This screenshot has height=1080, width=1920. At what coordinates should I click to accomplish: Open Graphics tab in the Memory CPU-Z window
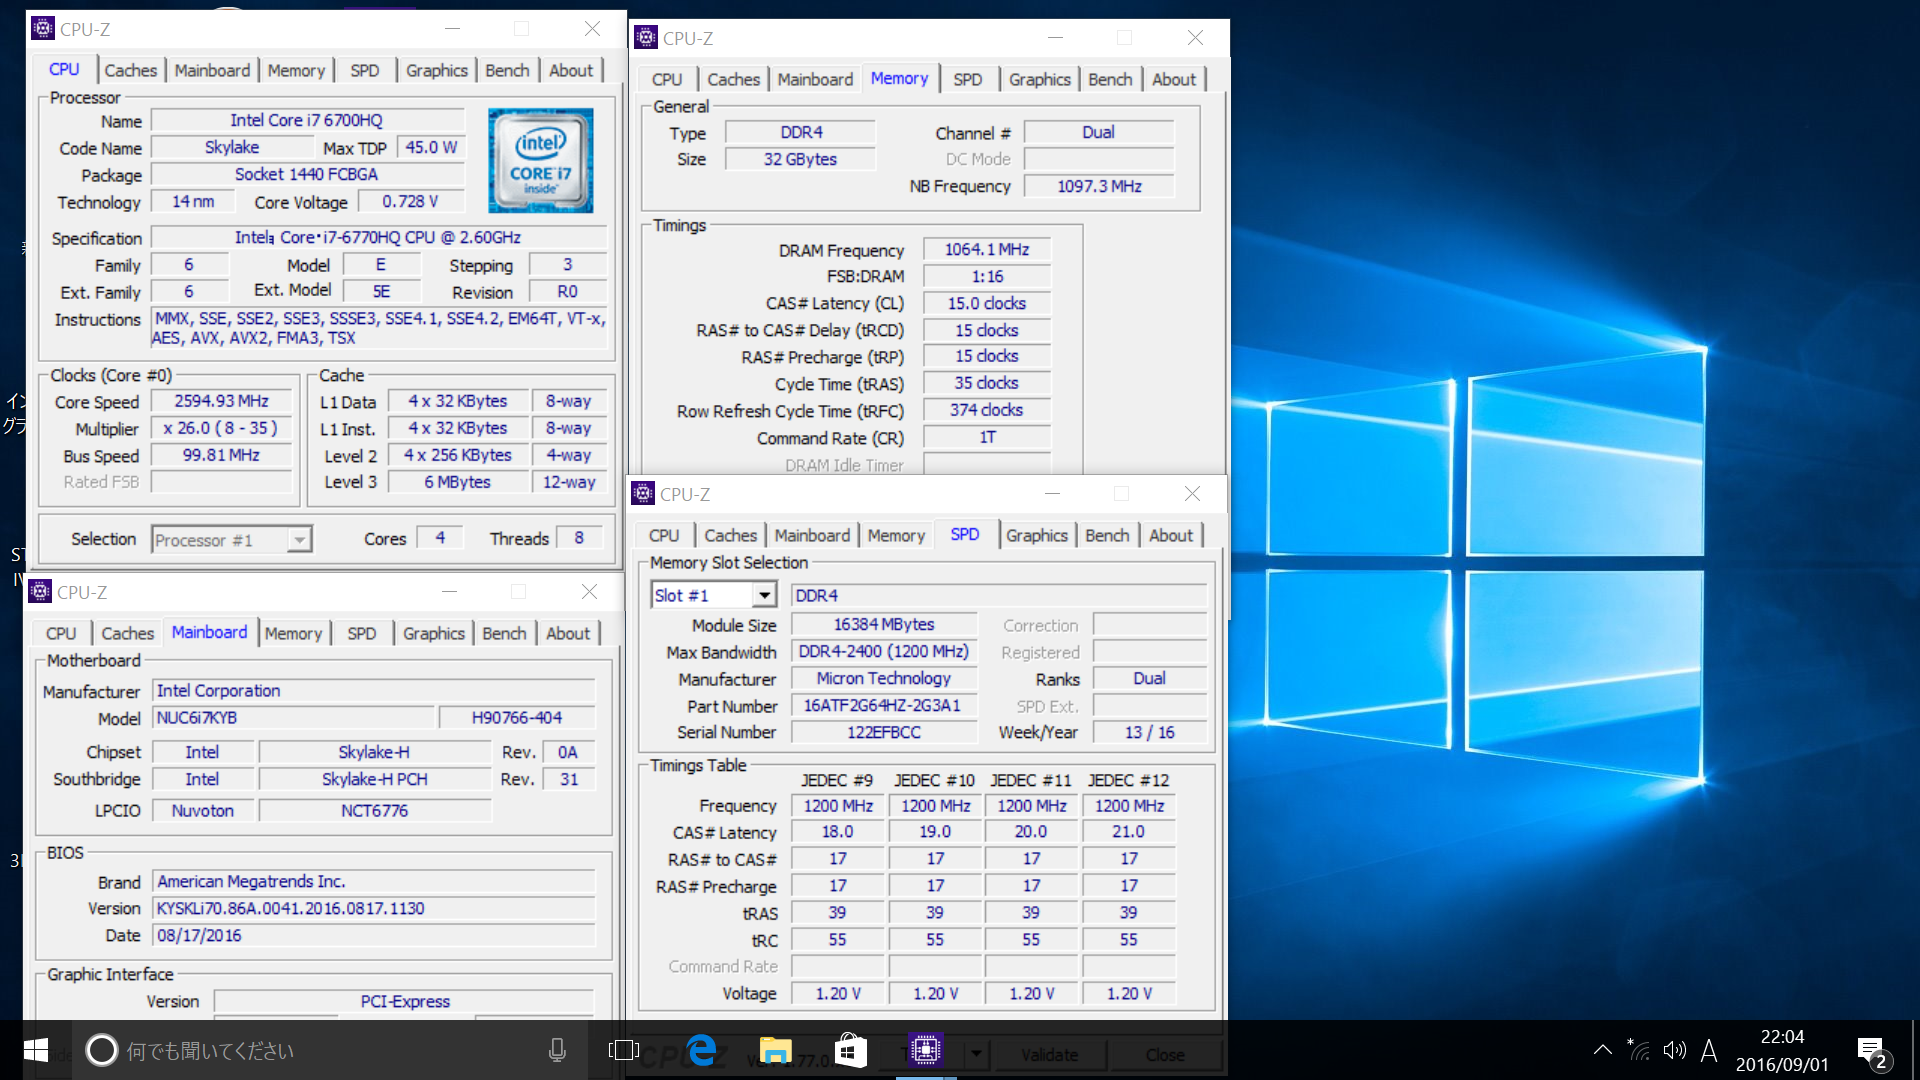click(1039, 80)
